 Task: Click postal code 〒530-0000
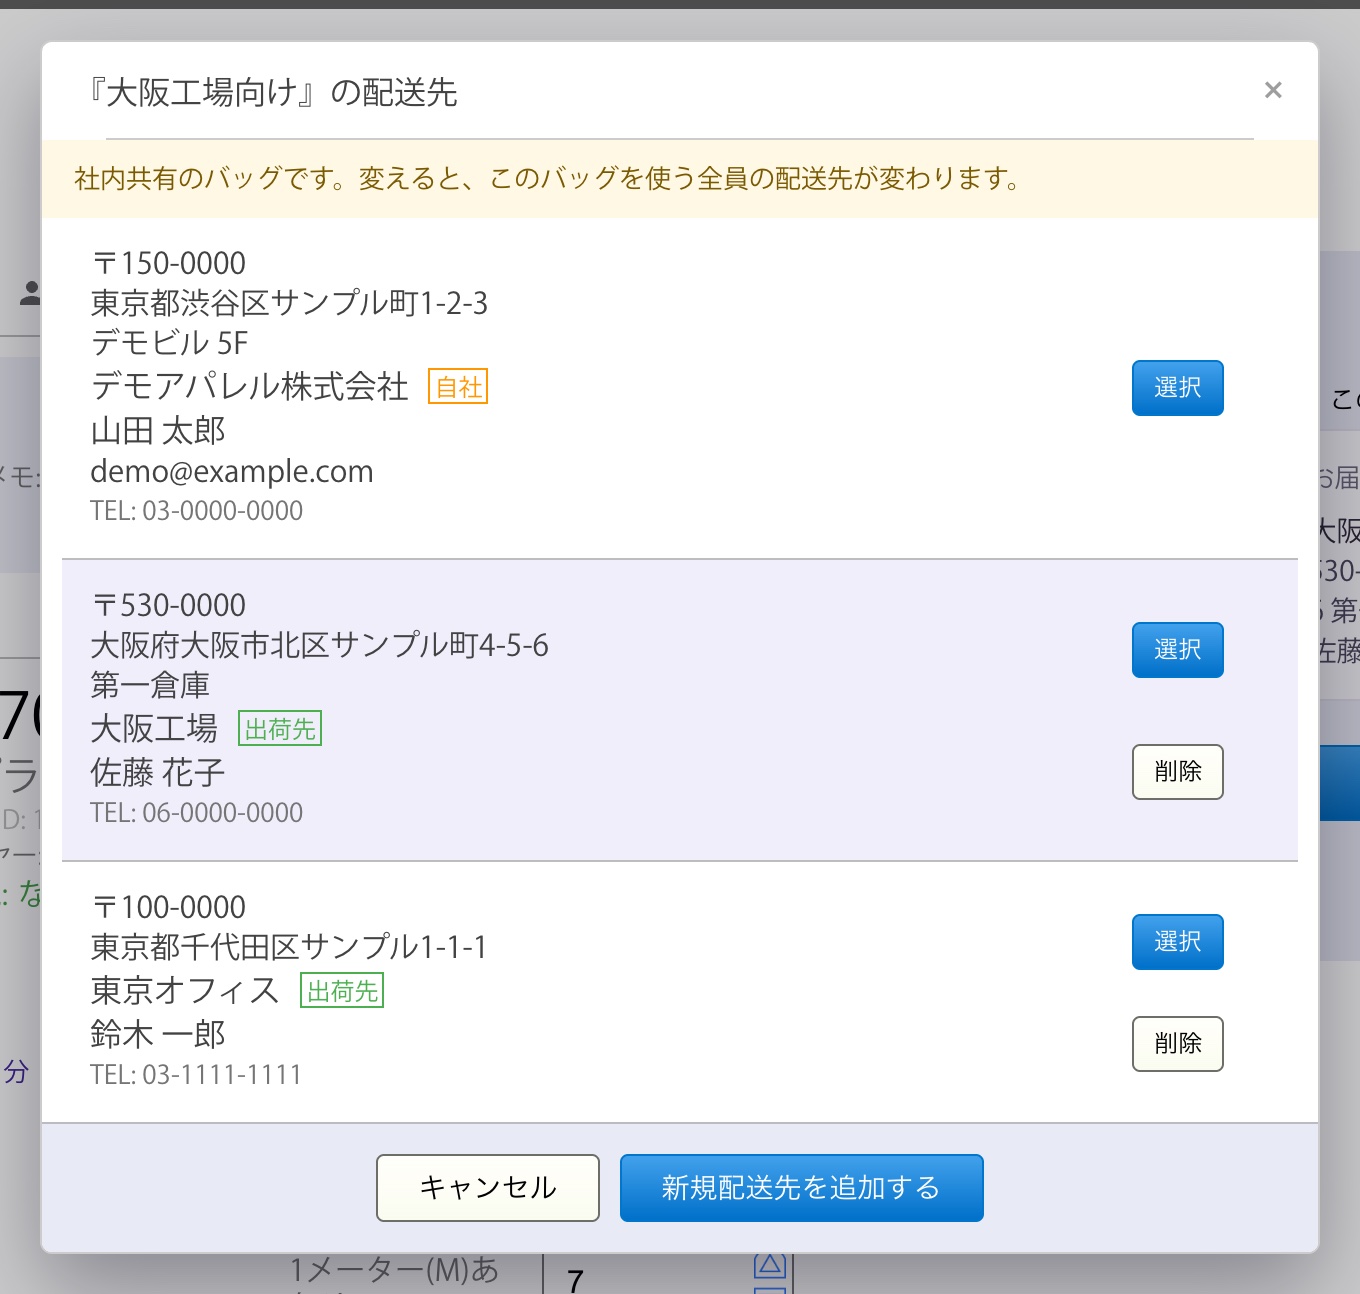pos(168,605)
